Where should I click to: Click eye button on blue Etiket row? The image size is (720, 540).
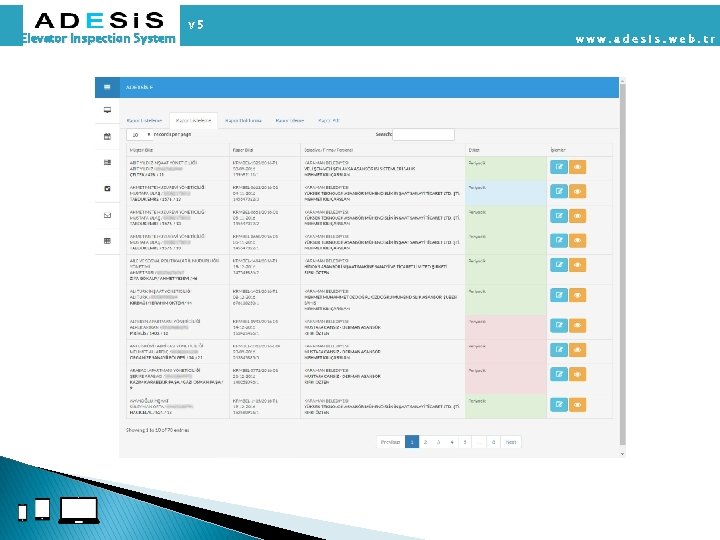click(x=577, y=191)
